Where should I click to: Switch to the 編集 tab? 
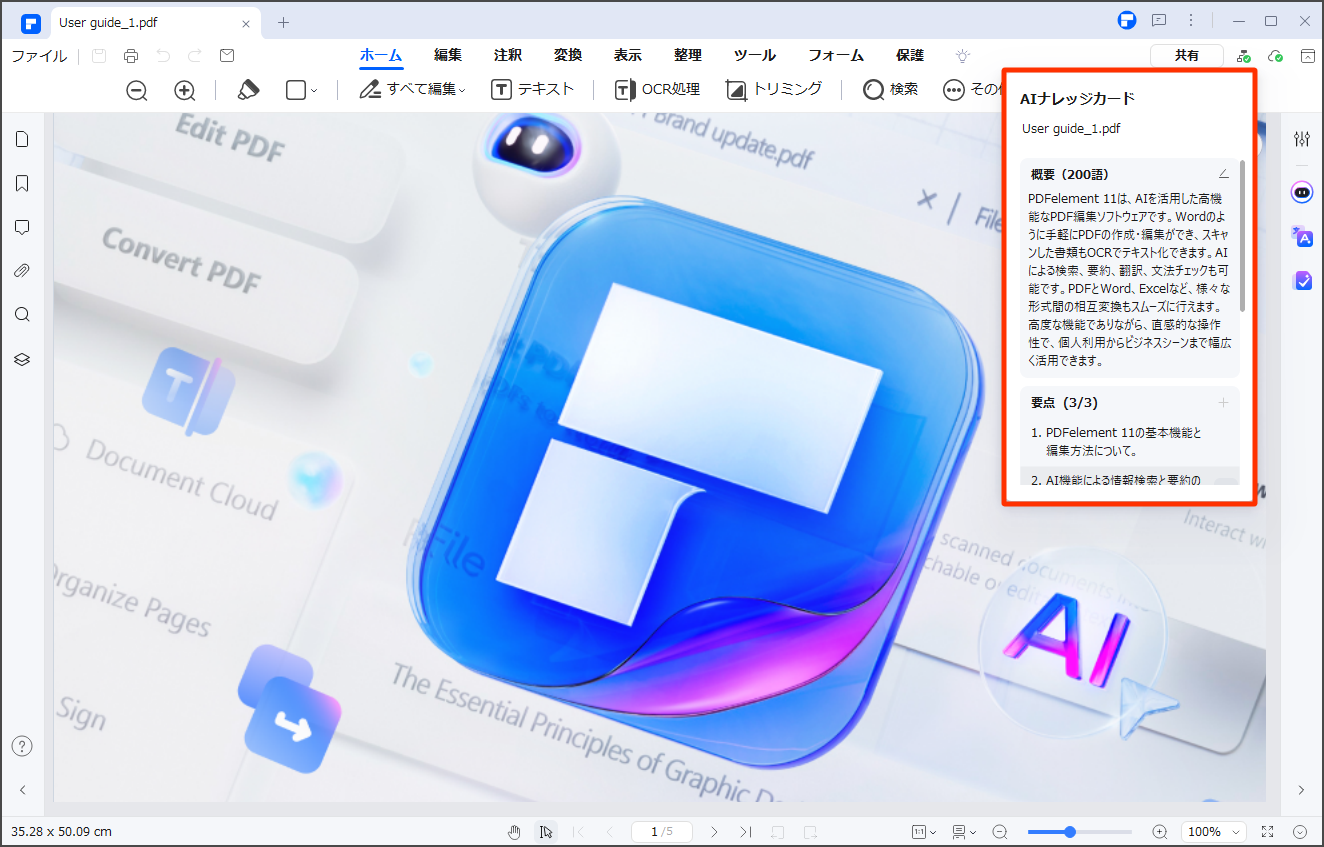(448, 56)
